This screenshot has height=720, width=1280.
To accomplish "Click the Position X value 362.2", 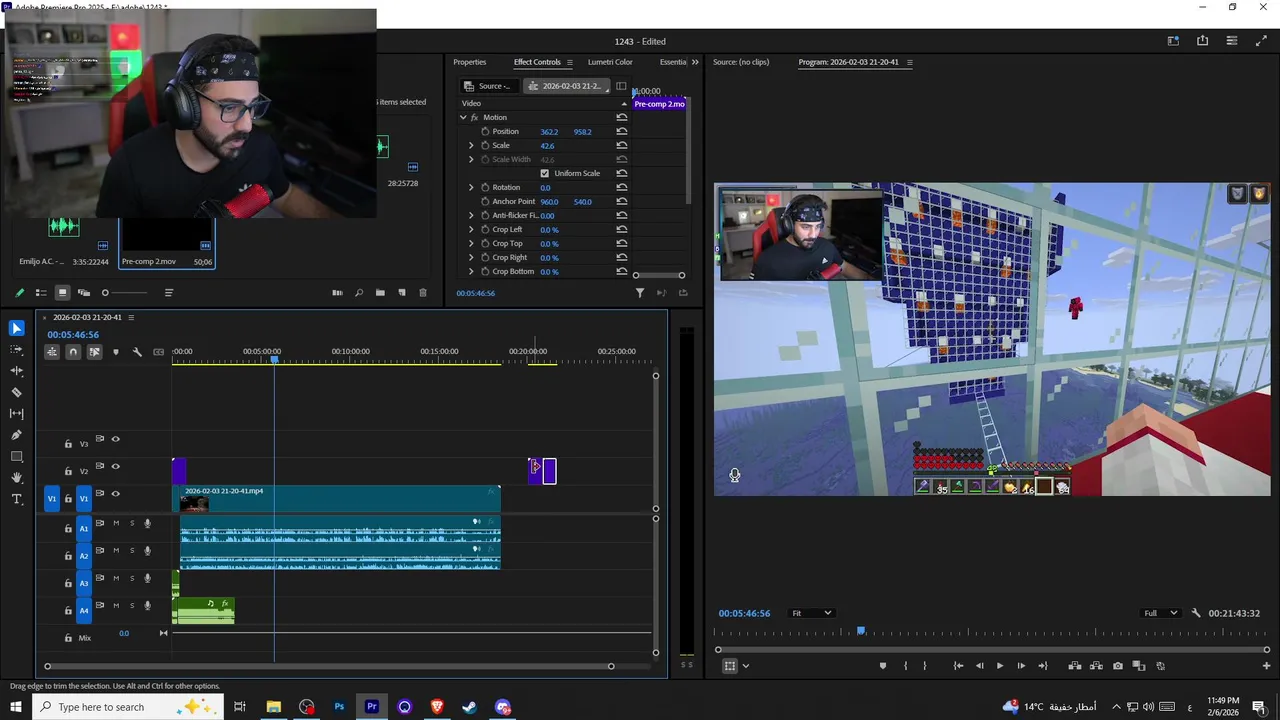I will coord(549,131).
